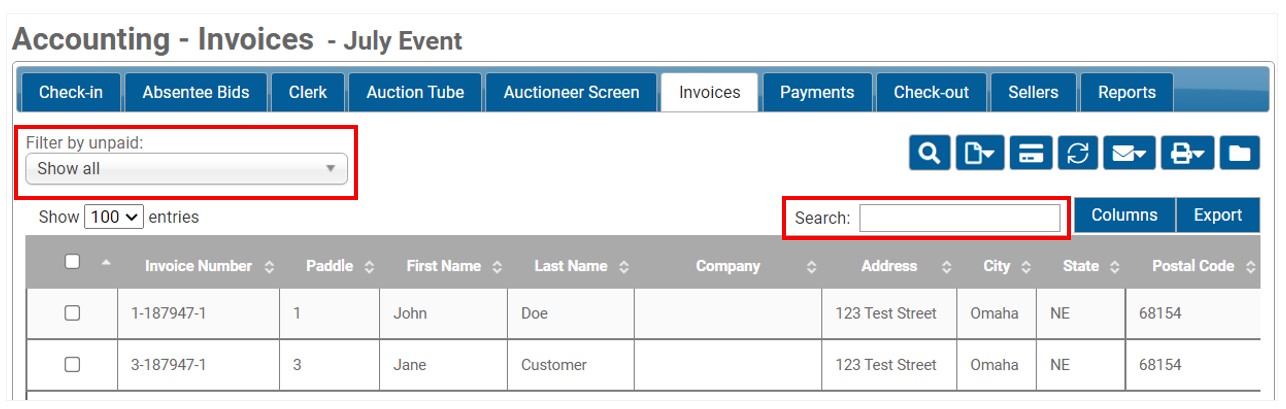Sort by Company column header
The width and height of the screenshot is (1286, 409).
pyautogui.click(x=728, y=267)
